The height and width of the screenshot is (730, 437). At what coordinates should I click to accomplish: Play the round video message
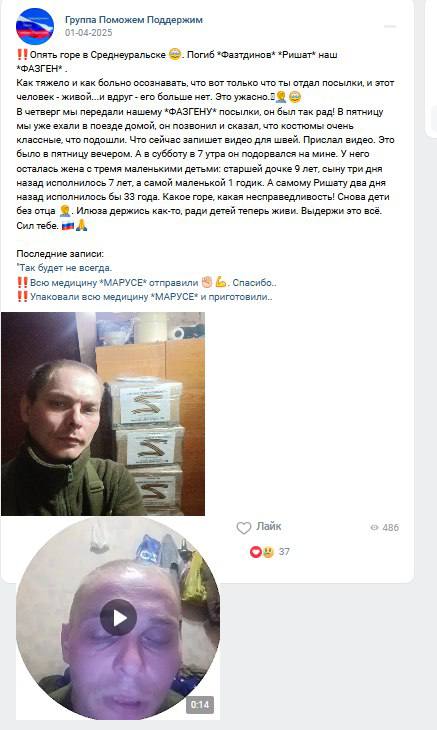(x=118, y=618)
